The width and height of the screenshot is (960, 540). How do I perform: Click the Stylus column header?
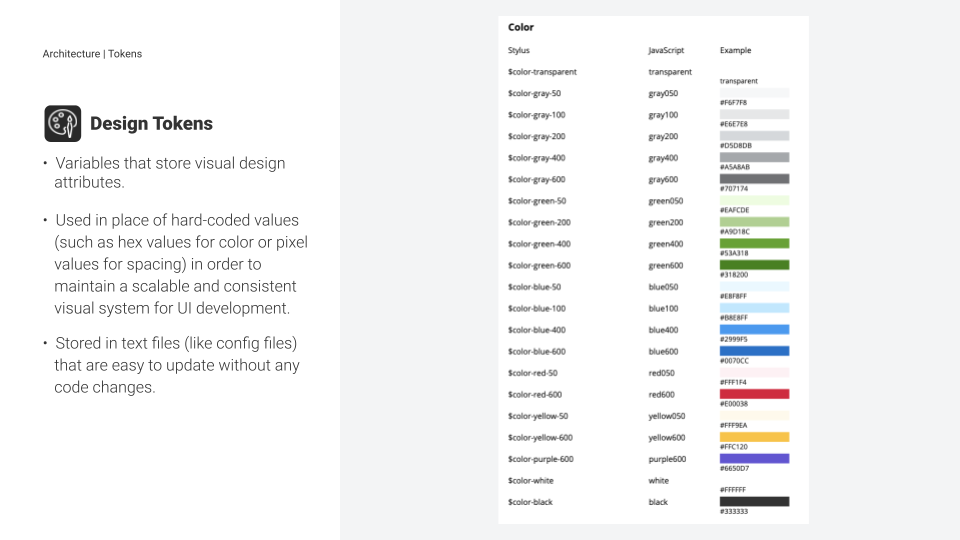pyautogui.click(x=519, y=50)
